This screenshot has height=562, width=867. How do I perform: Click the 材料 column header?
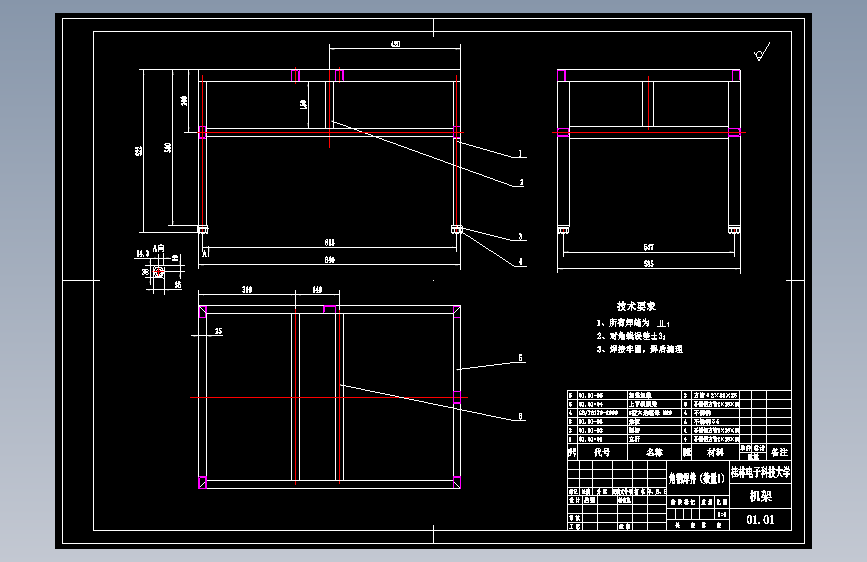click(715, 452)
